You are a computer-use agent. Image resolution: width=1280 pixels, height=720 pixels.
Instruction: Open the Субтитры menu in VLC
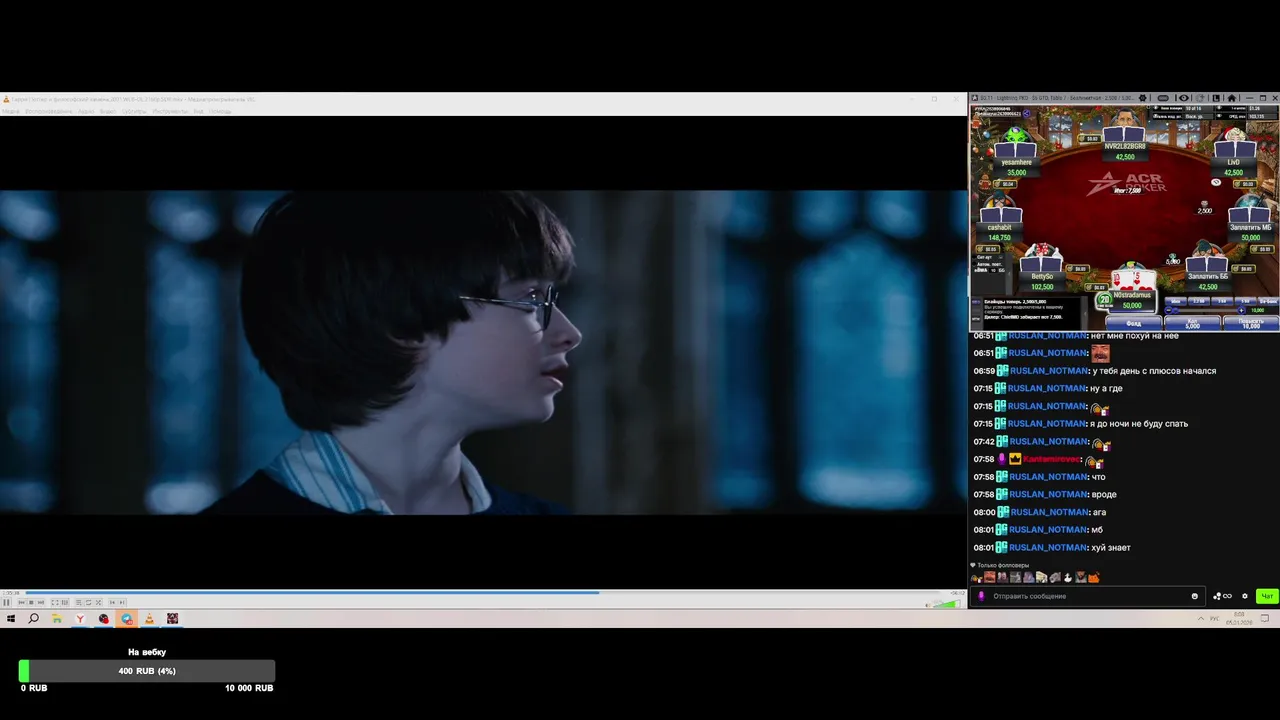[x=134, y=111]
